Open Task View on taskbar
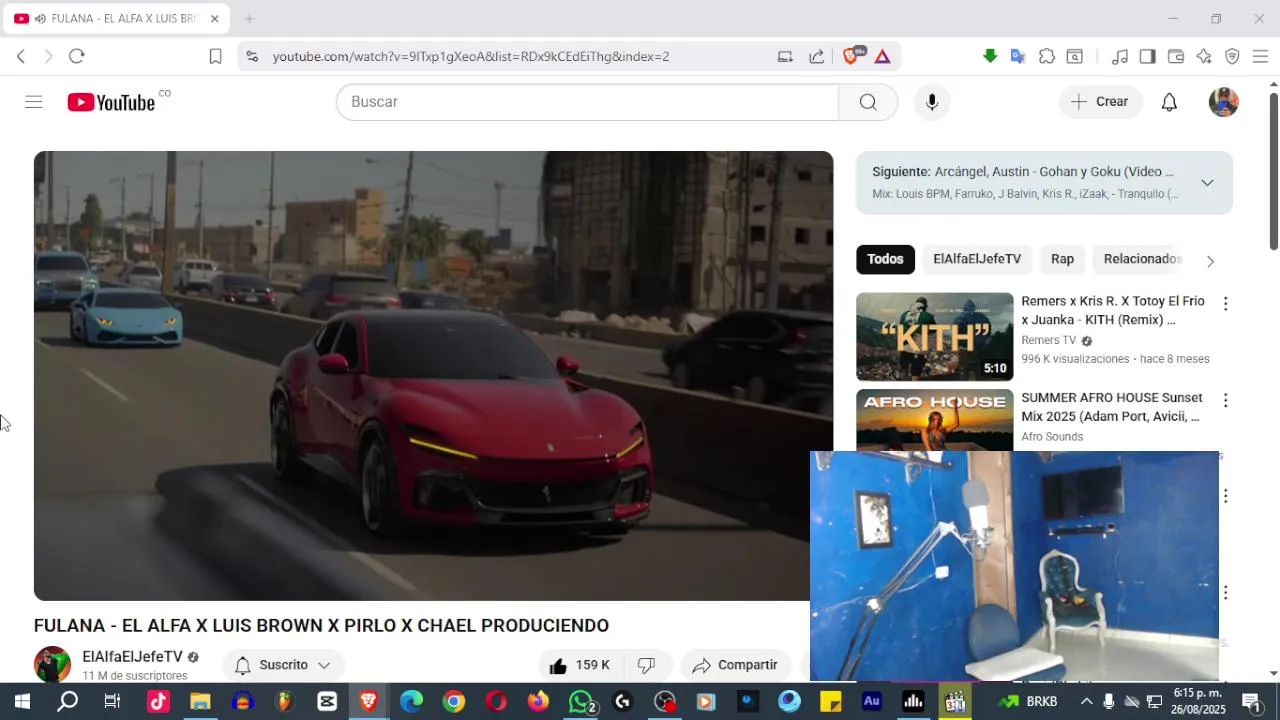Image resolution: width=1280 pixels, height=720 pixels. pyautogui.click(x=112, y=702)
